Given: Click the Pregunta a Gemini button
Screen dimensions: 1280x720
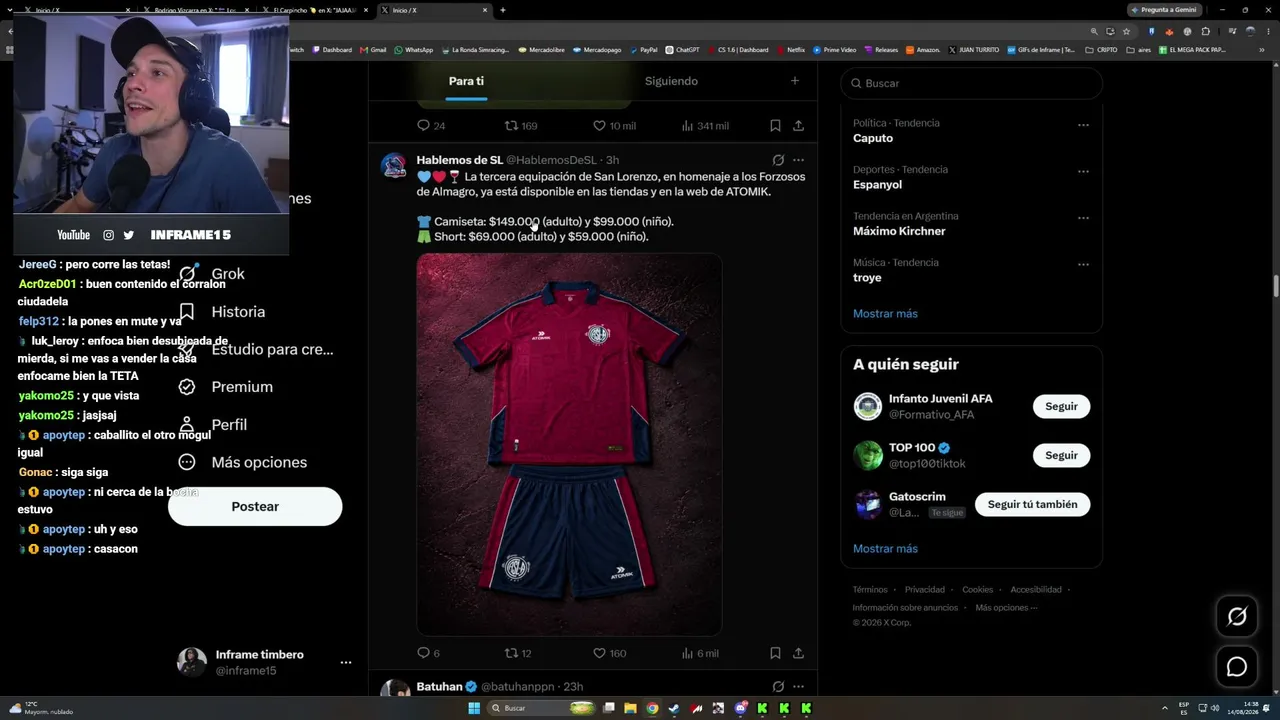Looking at the screenshot, I should click(1163, 10).
